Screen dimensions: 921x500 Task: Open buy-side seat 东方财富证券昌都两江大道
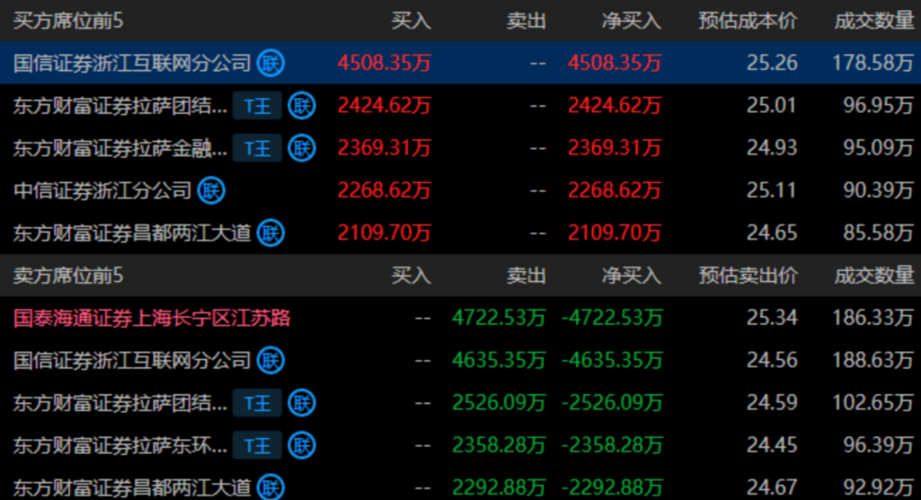[x=132, y=233]
